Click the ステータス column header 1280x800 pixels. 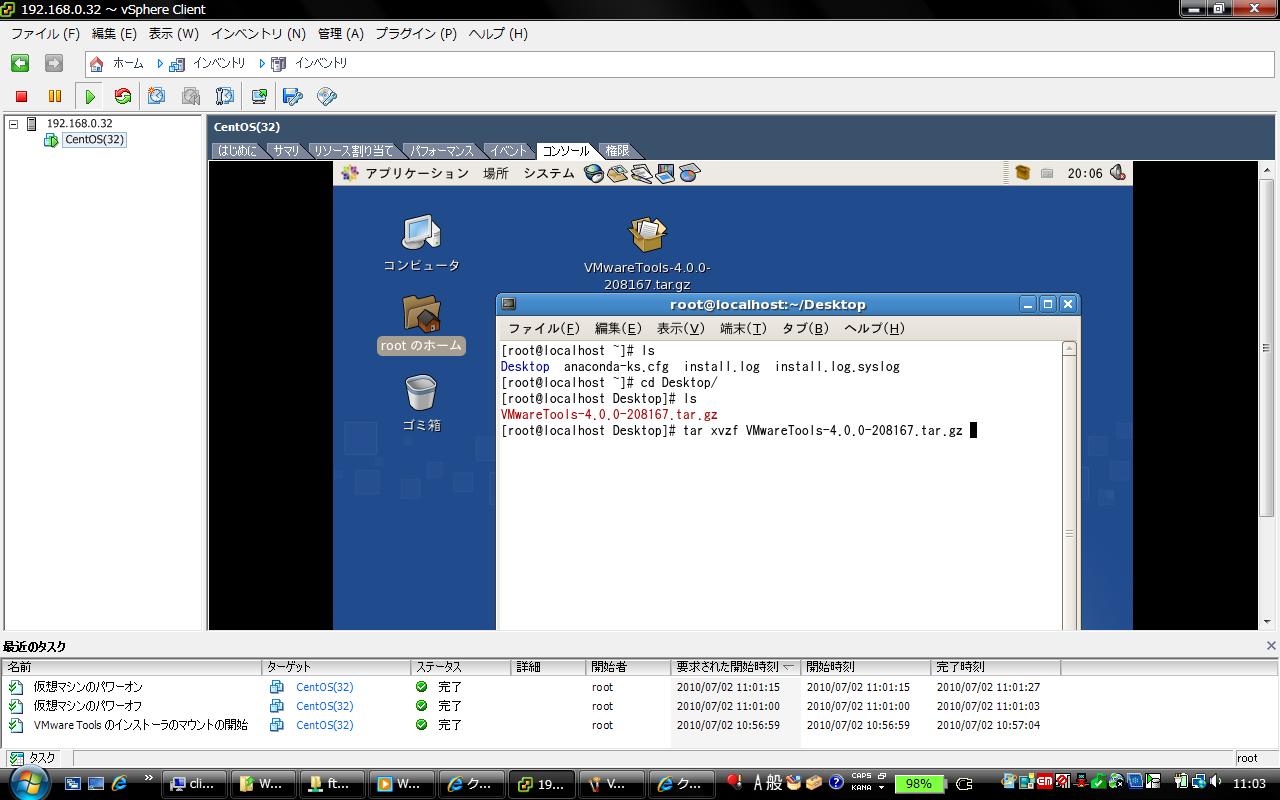pyautogui.click(x=463, y=667)
